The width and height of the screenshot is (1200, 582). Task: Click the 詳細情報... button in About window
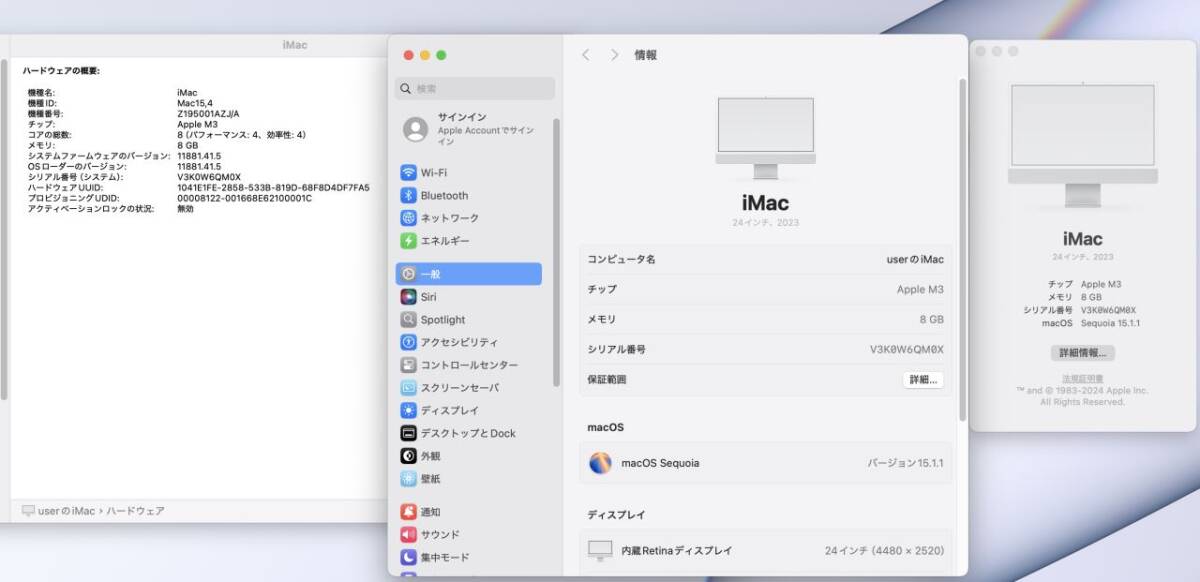[x=1082, y=353]
